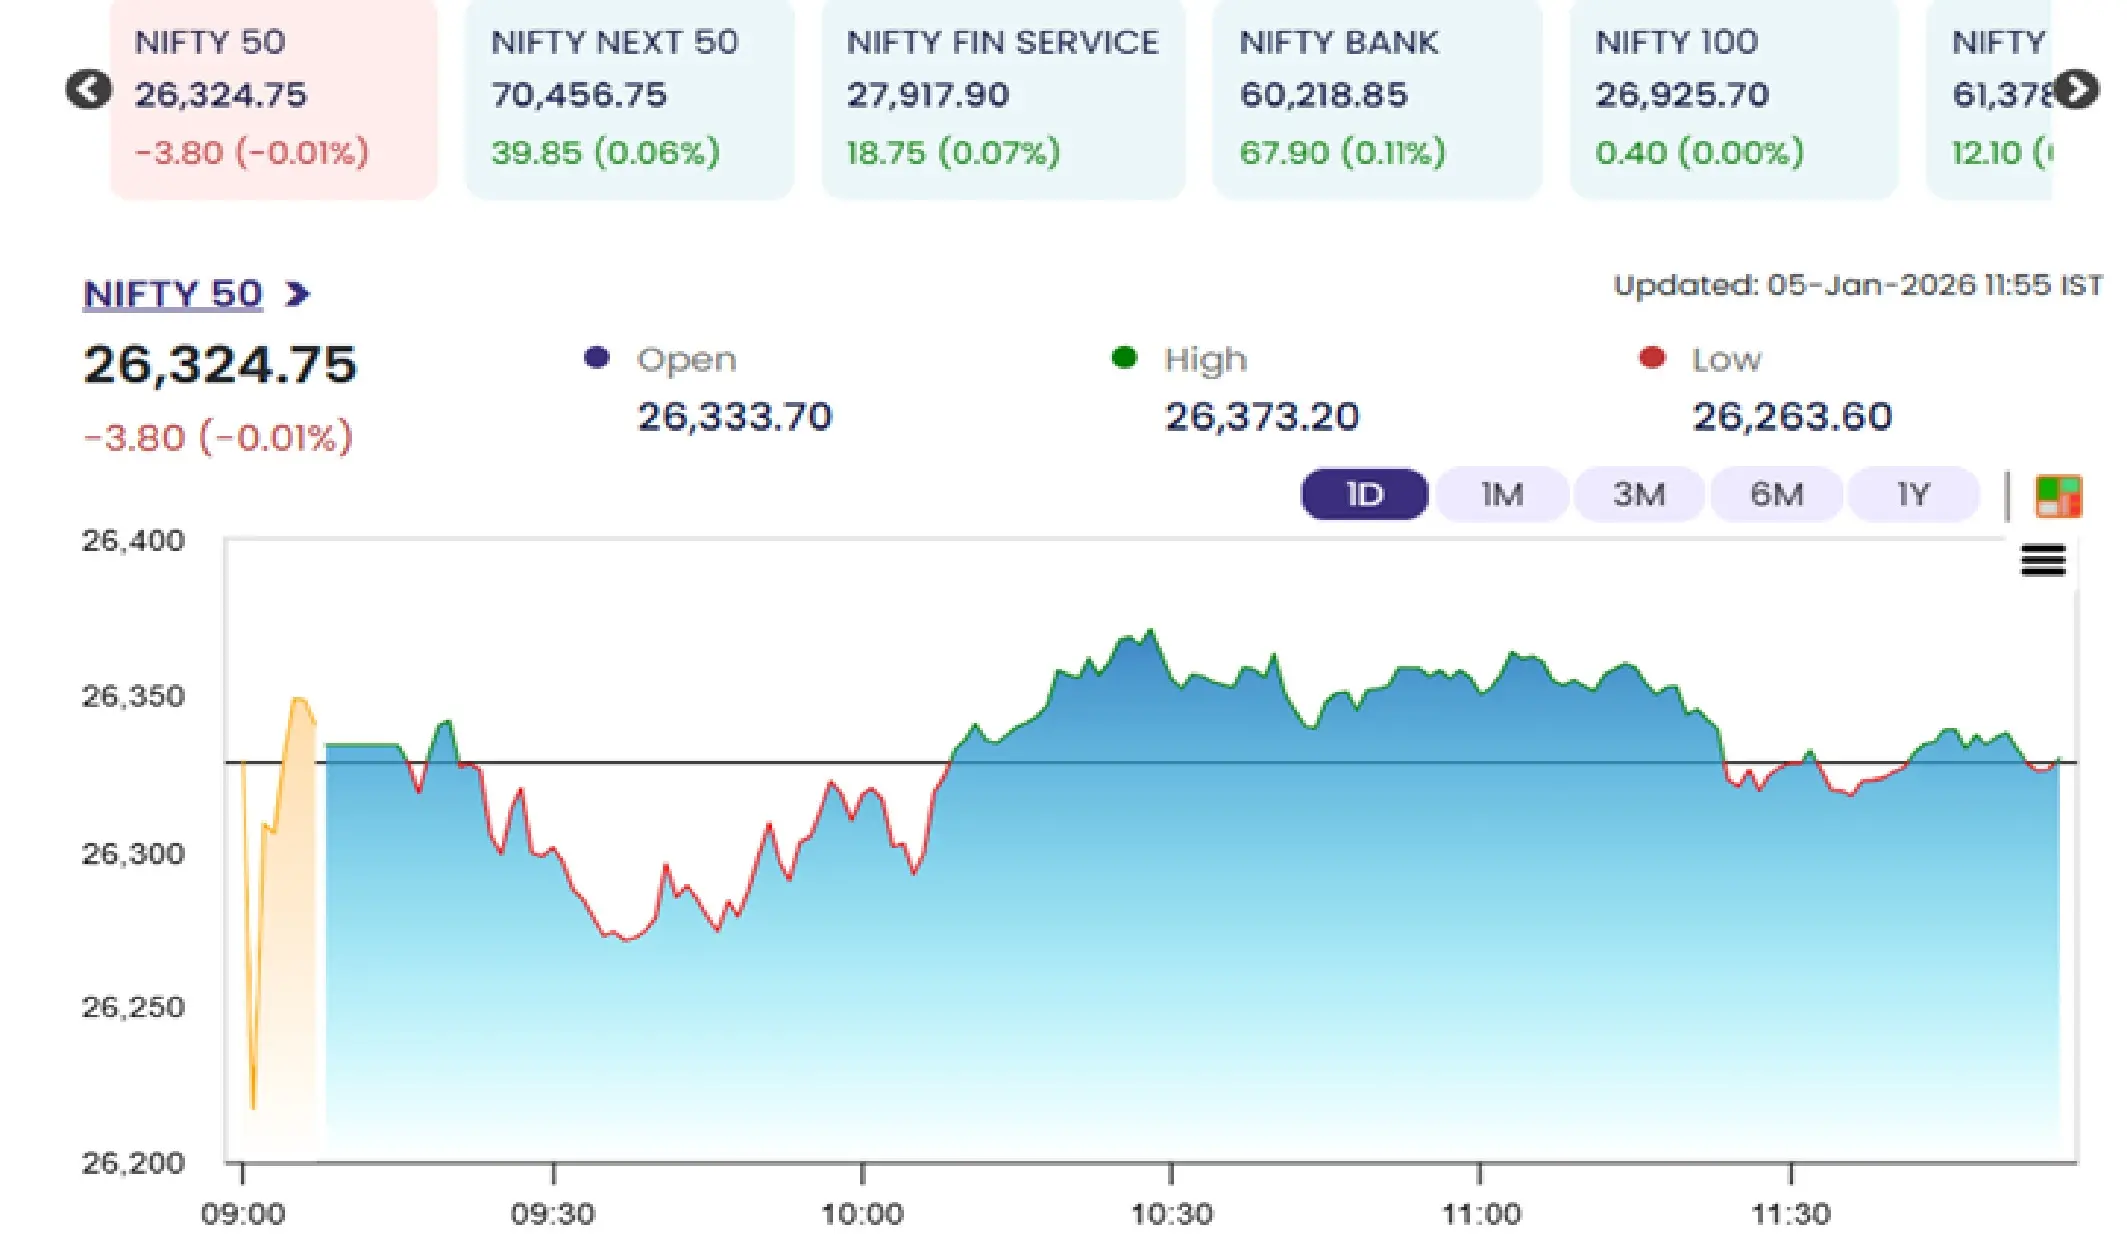Image resolution: width=2127 pixels, height=1247 pixels.
Task: Switch chart to 3M range
Action: (x=1638, y=494)
